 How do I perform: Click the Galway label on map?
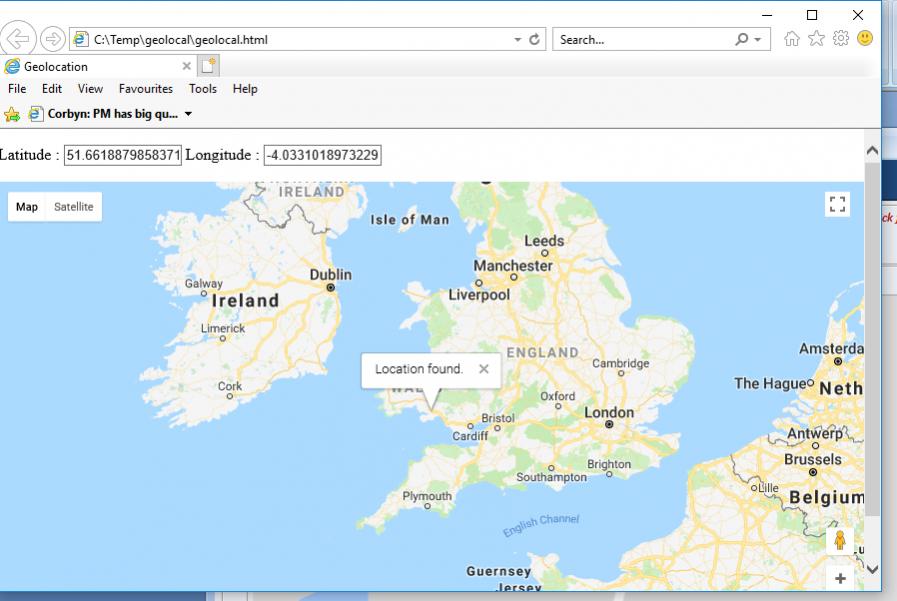point(204,283)
